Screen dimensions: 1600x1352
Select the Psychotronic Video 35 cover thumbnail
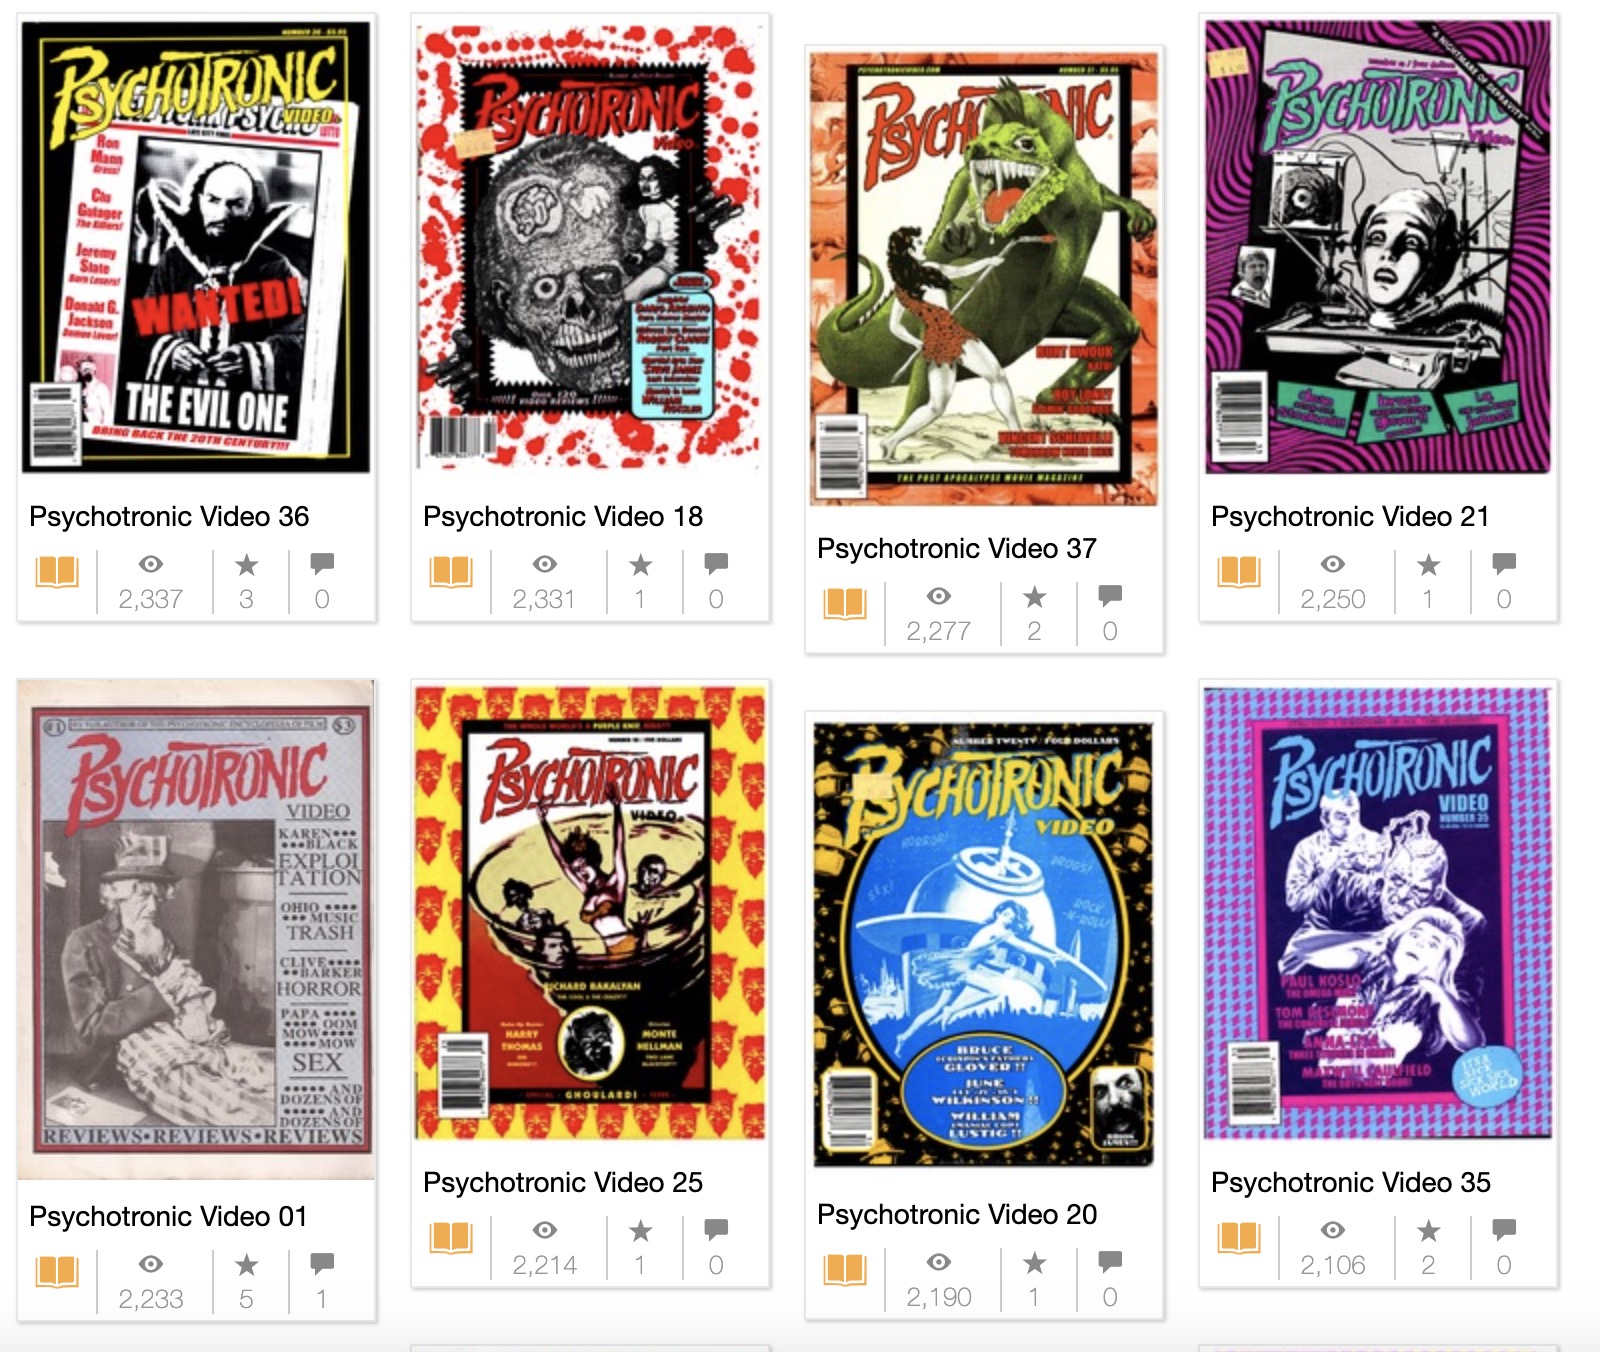(x=1378, y=912)
